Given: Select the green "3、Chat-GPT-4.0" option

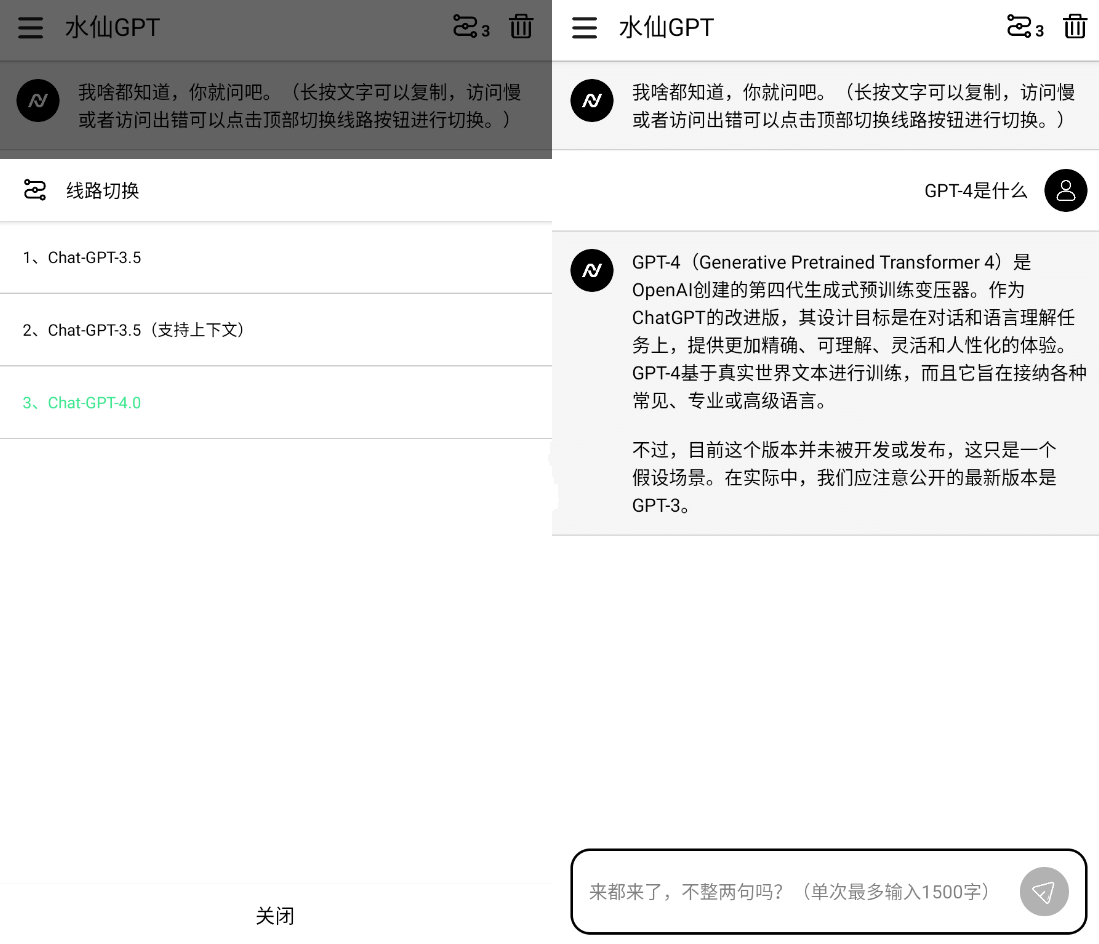Looking at the screenshot, I should (x=82, y=403).
